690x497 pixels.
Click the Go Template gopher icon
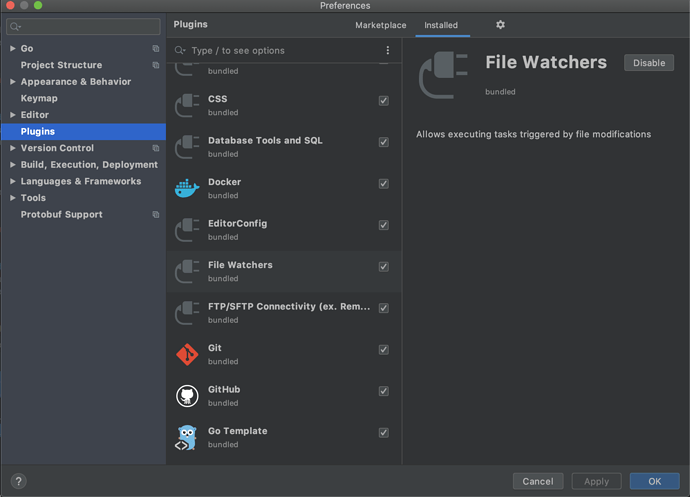pos(187,438)
